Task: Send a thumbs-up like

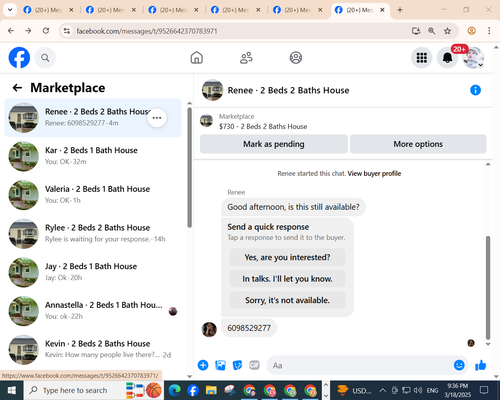Action: click(481, 365)
